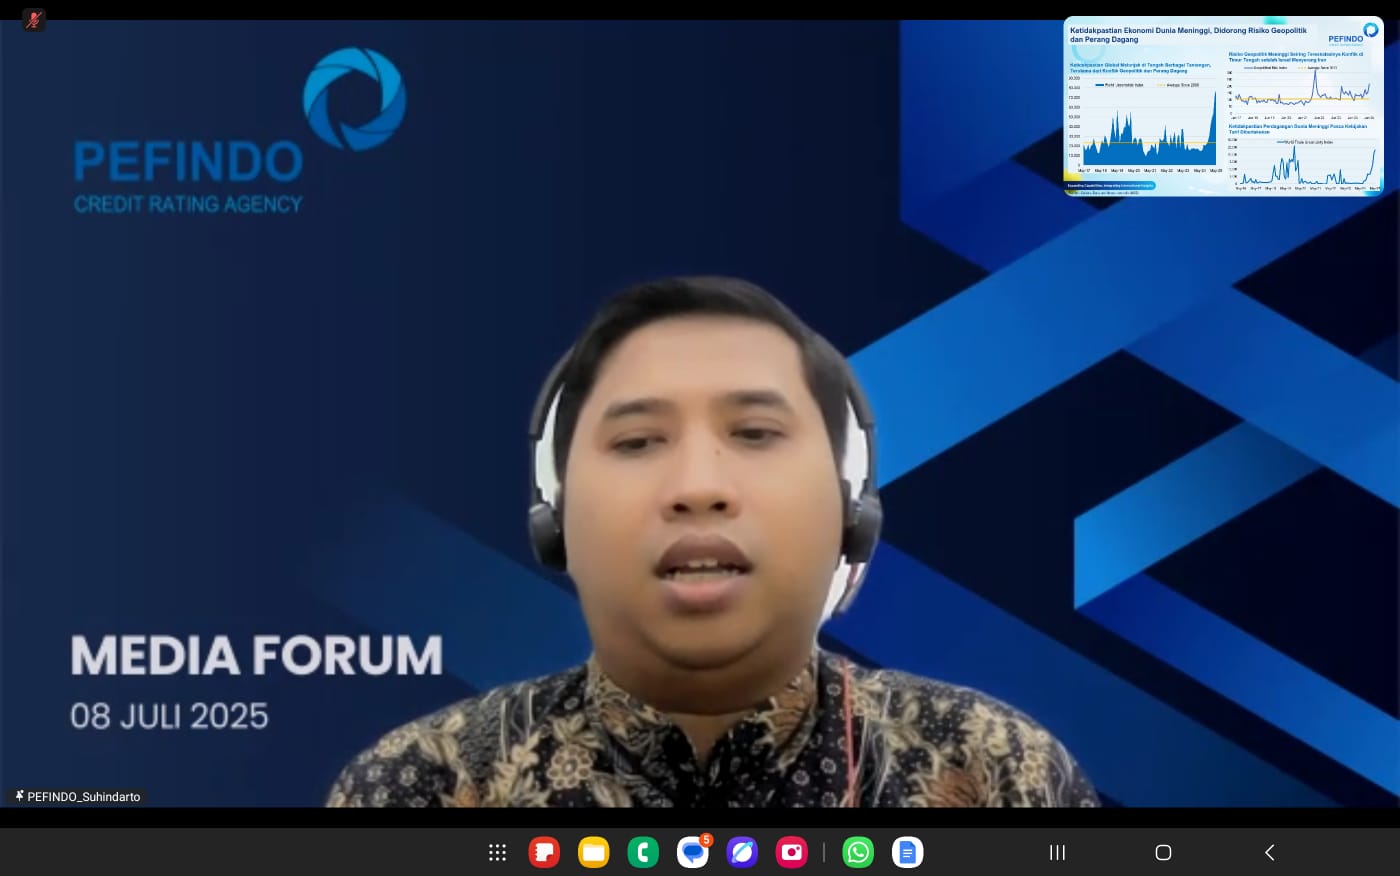Click the PEFINDO logo in the slide thumbnail
This screenshot has width=1400, height=876.
coord(1352,35)
